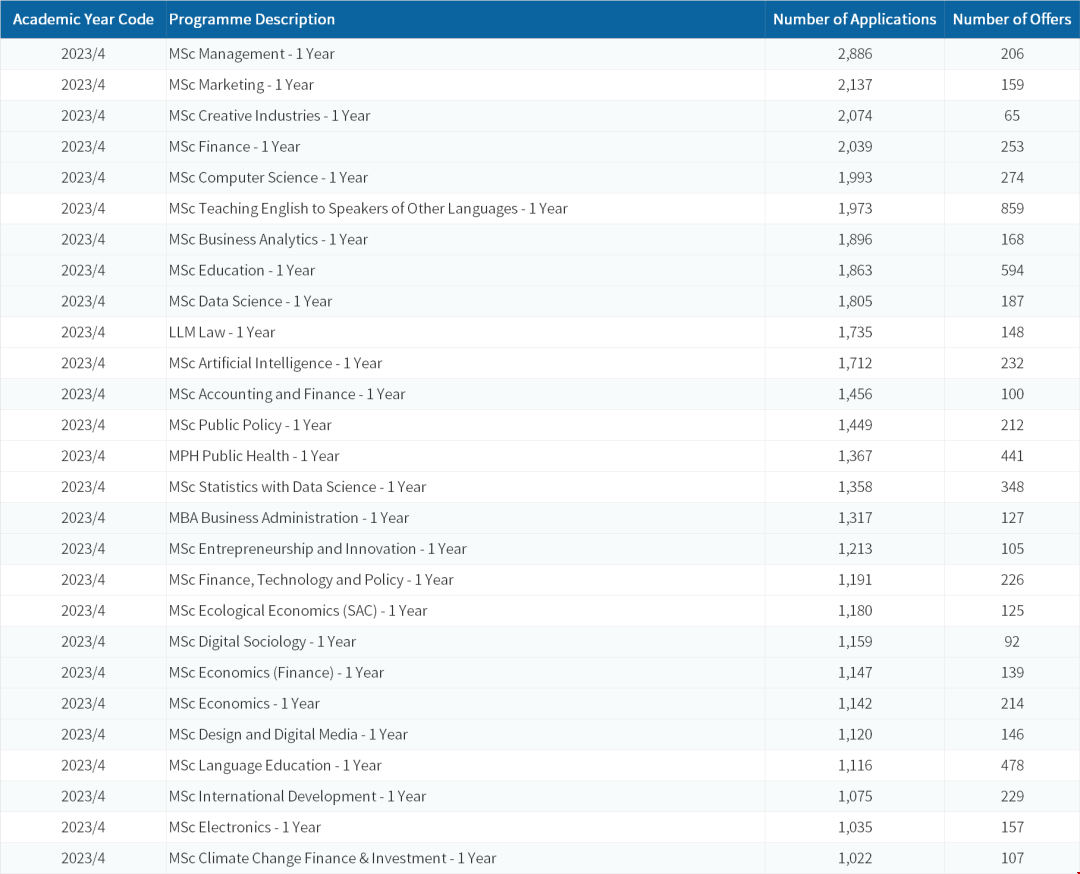
Task: Select the MSc Management - 1 Year row
Action: [x=252, y=54]
